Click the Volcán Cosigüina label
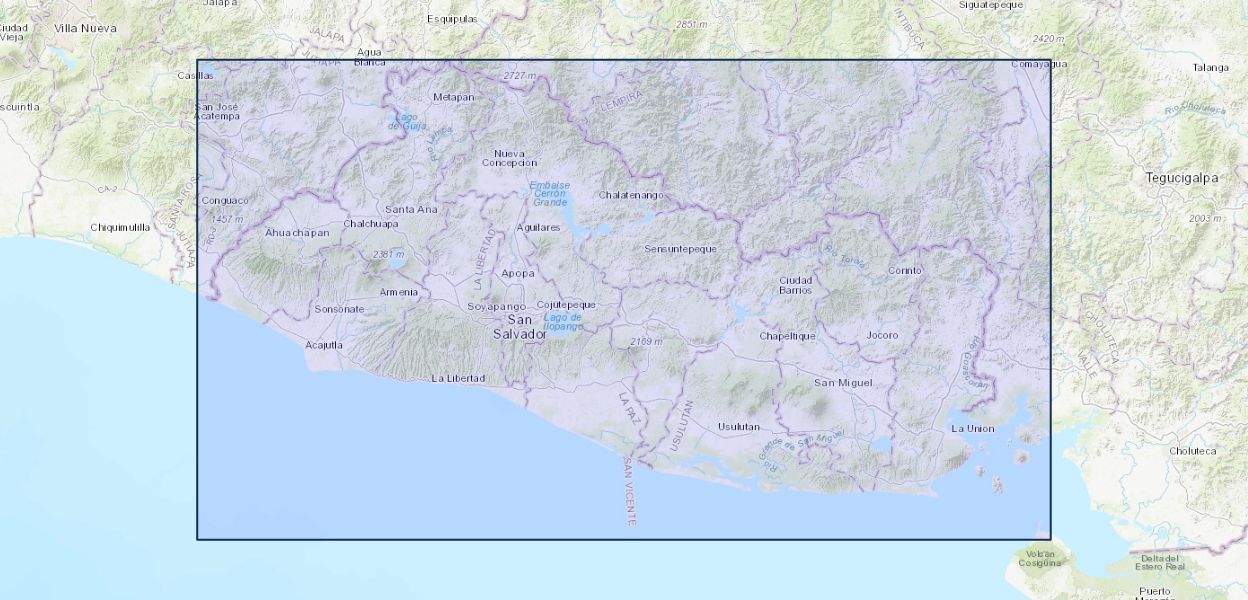 [1040, 558]
